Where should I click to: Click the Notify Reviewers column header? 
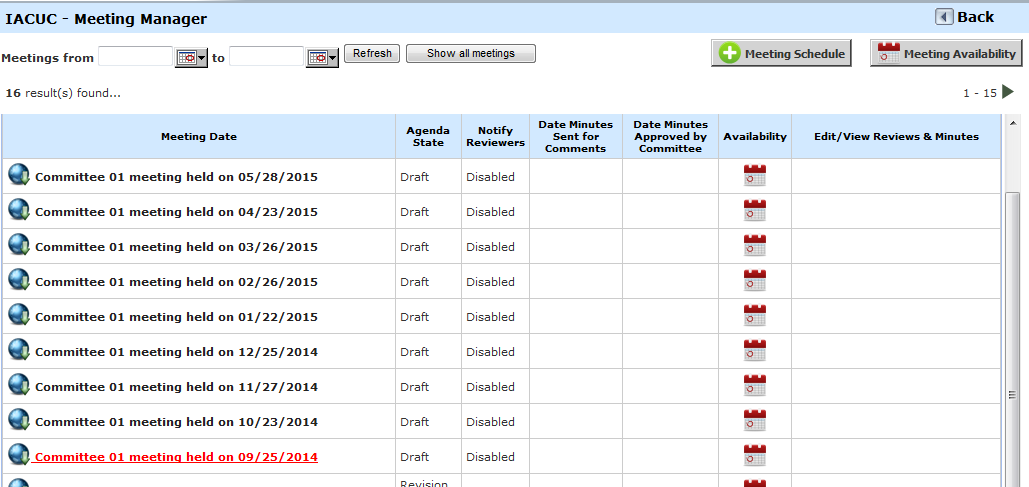[x=495, y=137]
